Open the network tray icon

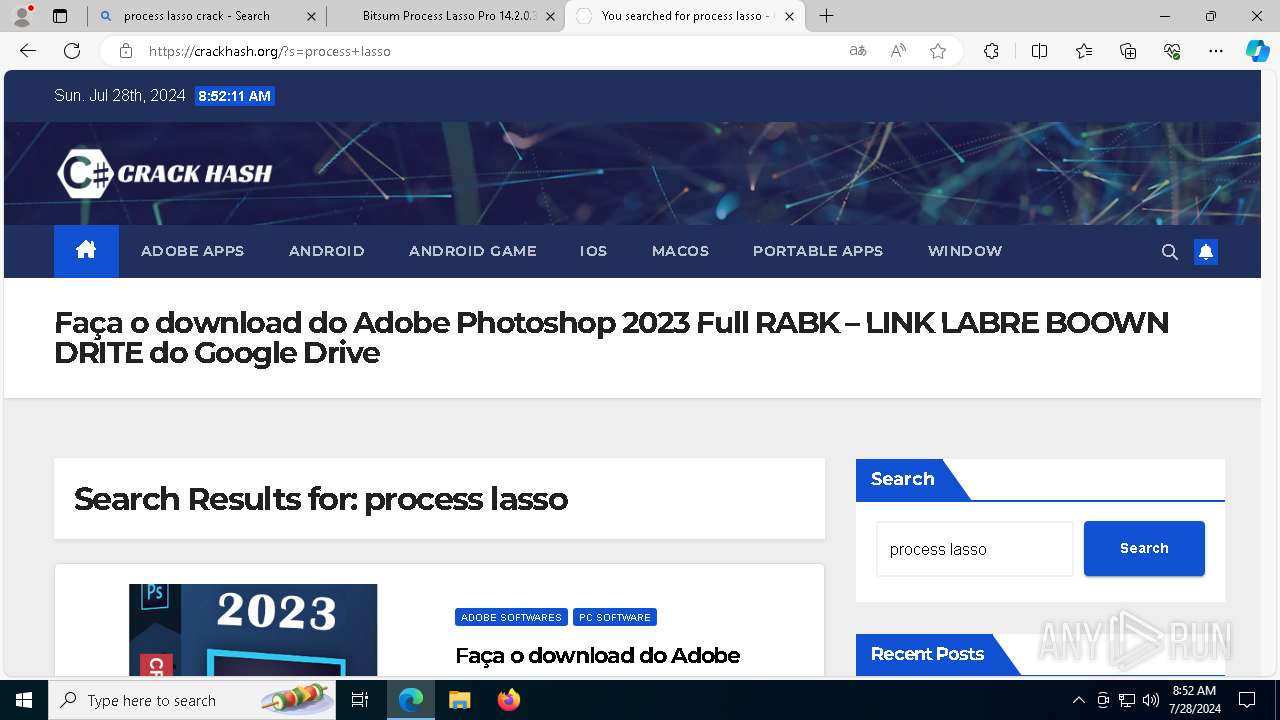point(1127,700)
